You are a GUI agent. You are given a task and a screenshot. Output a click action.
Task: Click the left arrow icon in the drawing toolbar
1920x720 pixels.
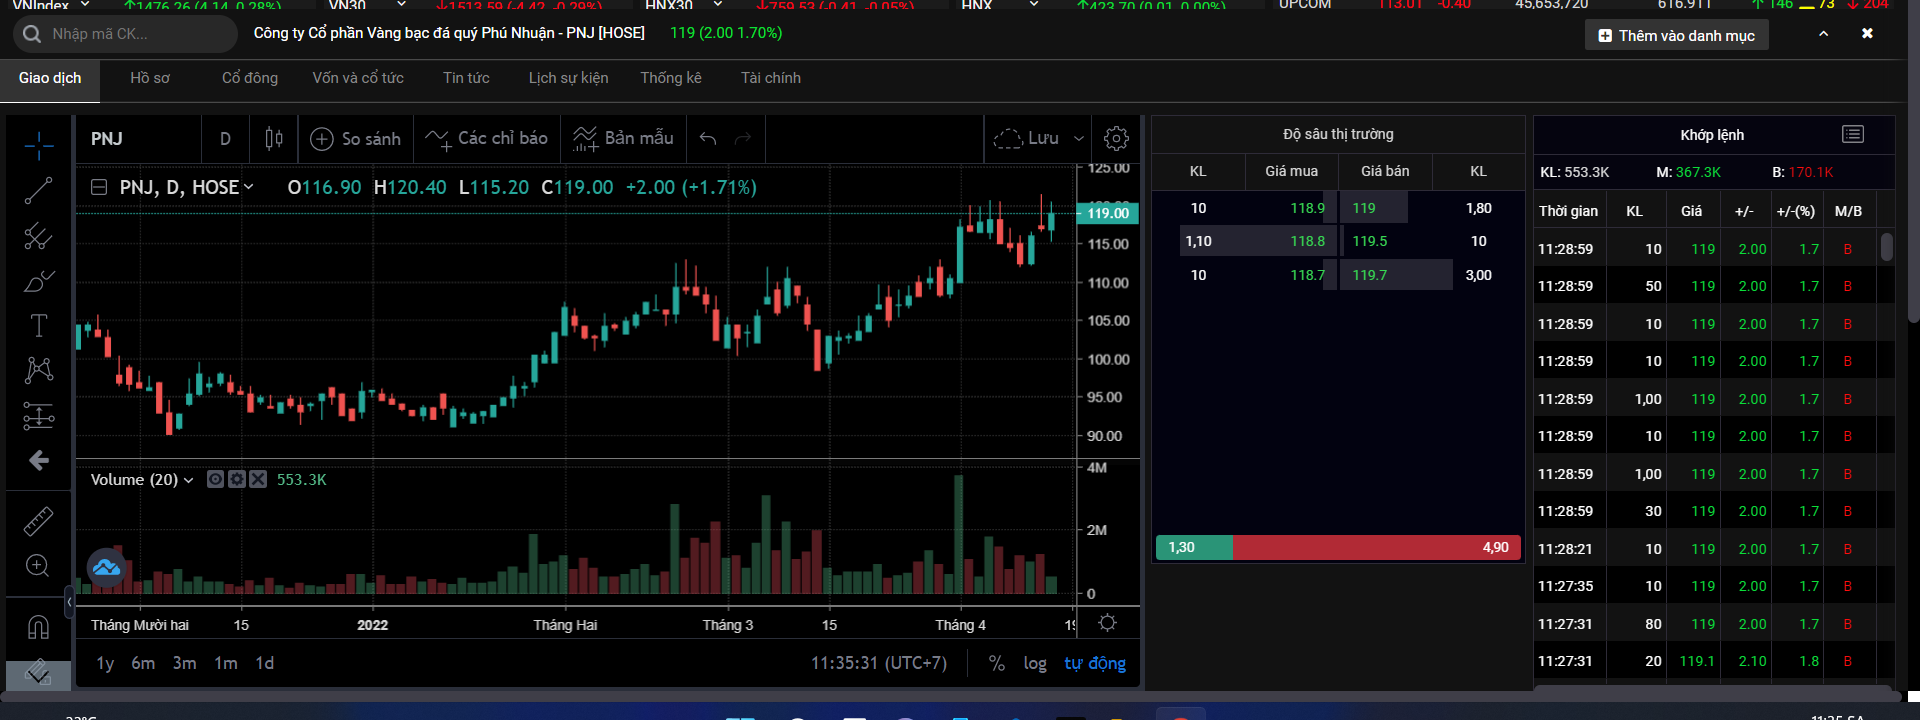39,460
